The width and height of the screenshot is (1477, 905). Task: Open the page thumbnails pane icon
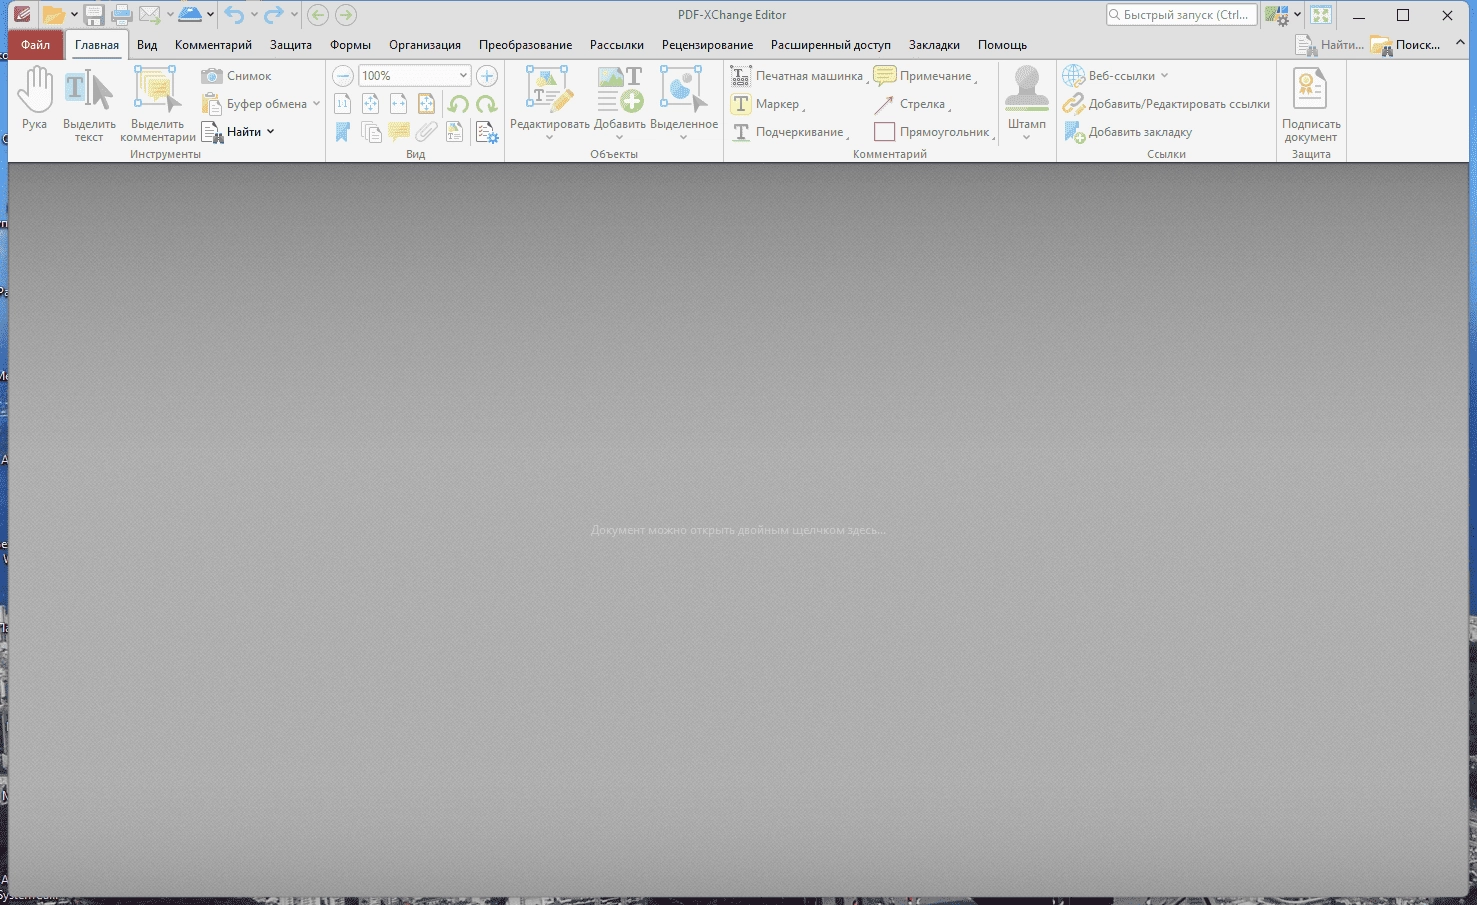[370, 132]
